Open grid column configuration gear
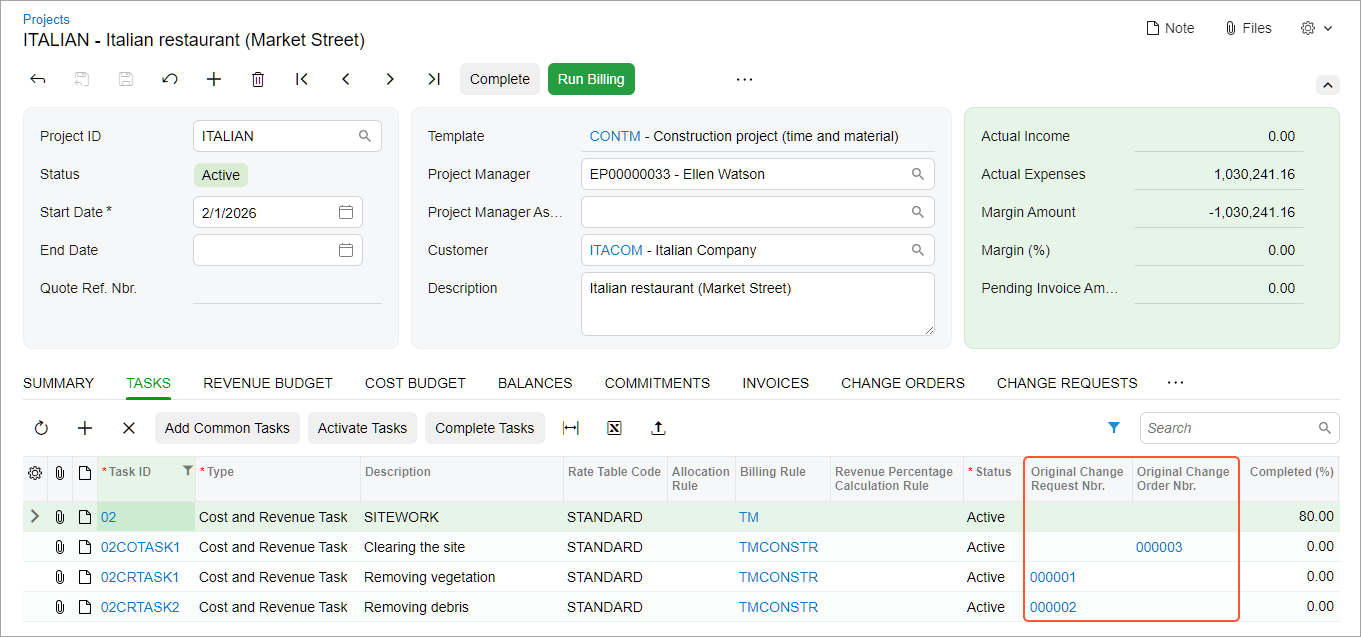 35,472
